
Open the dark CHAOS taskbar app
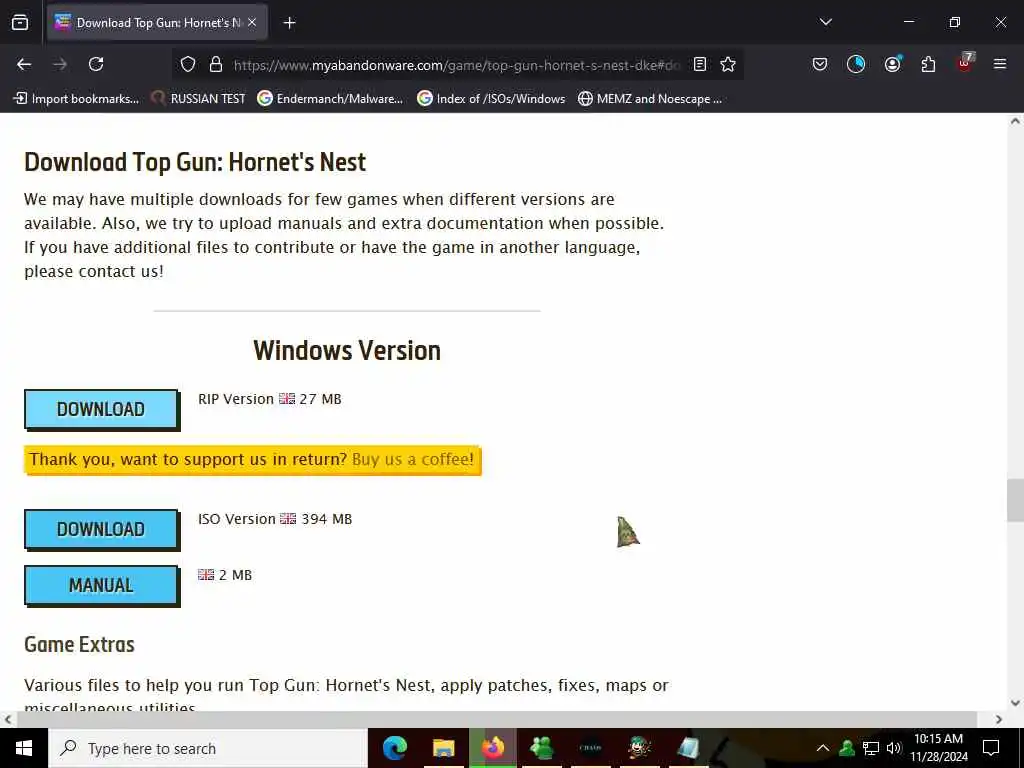point(590,748)
